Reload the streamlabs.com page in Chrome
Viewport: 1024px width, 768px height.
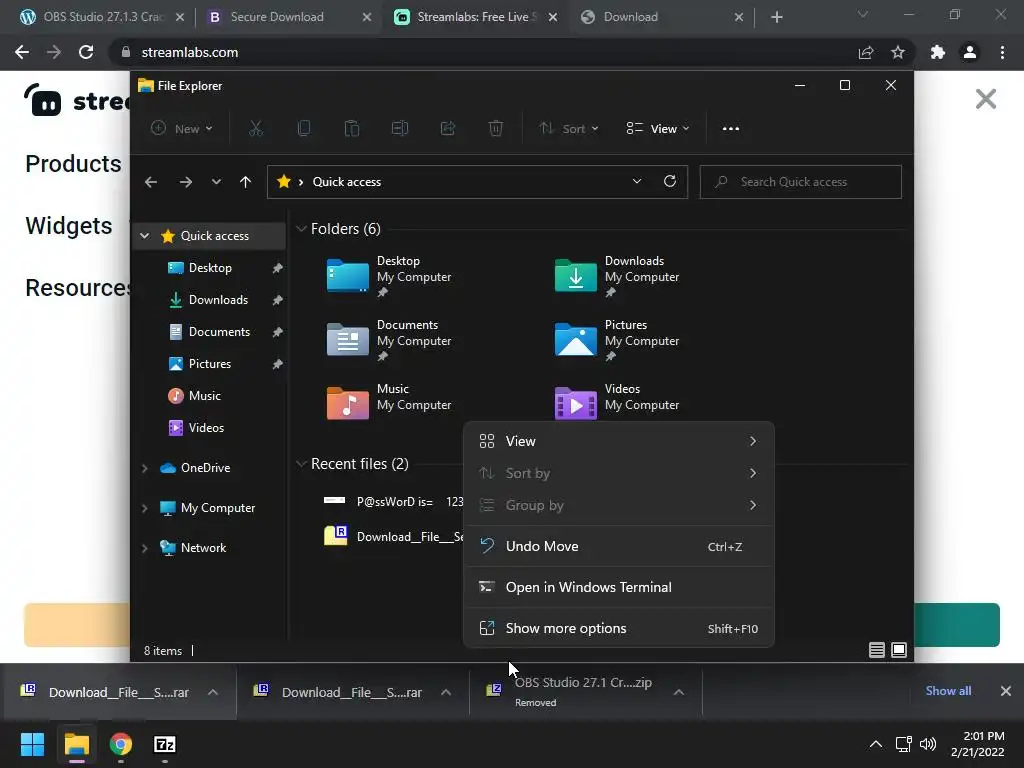coord(86,52)
